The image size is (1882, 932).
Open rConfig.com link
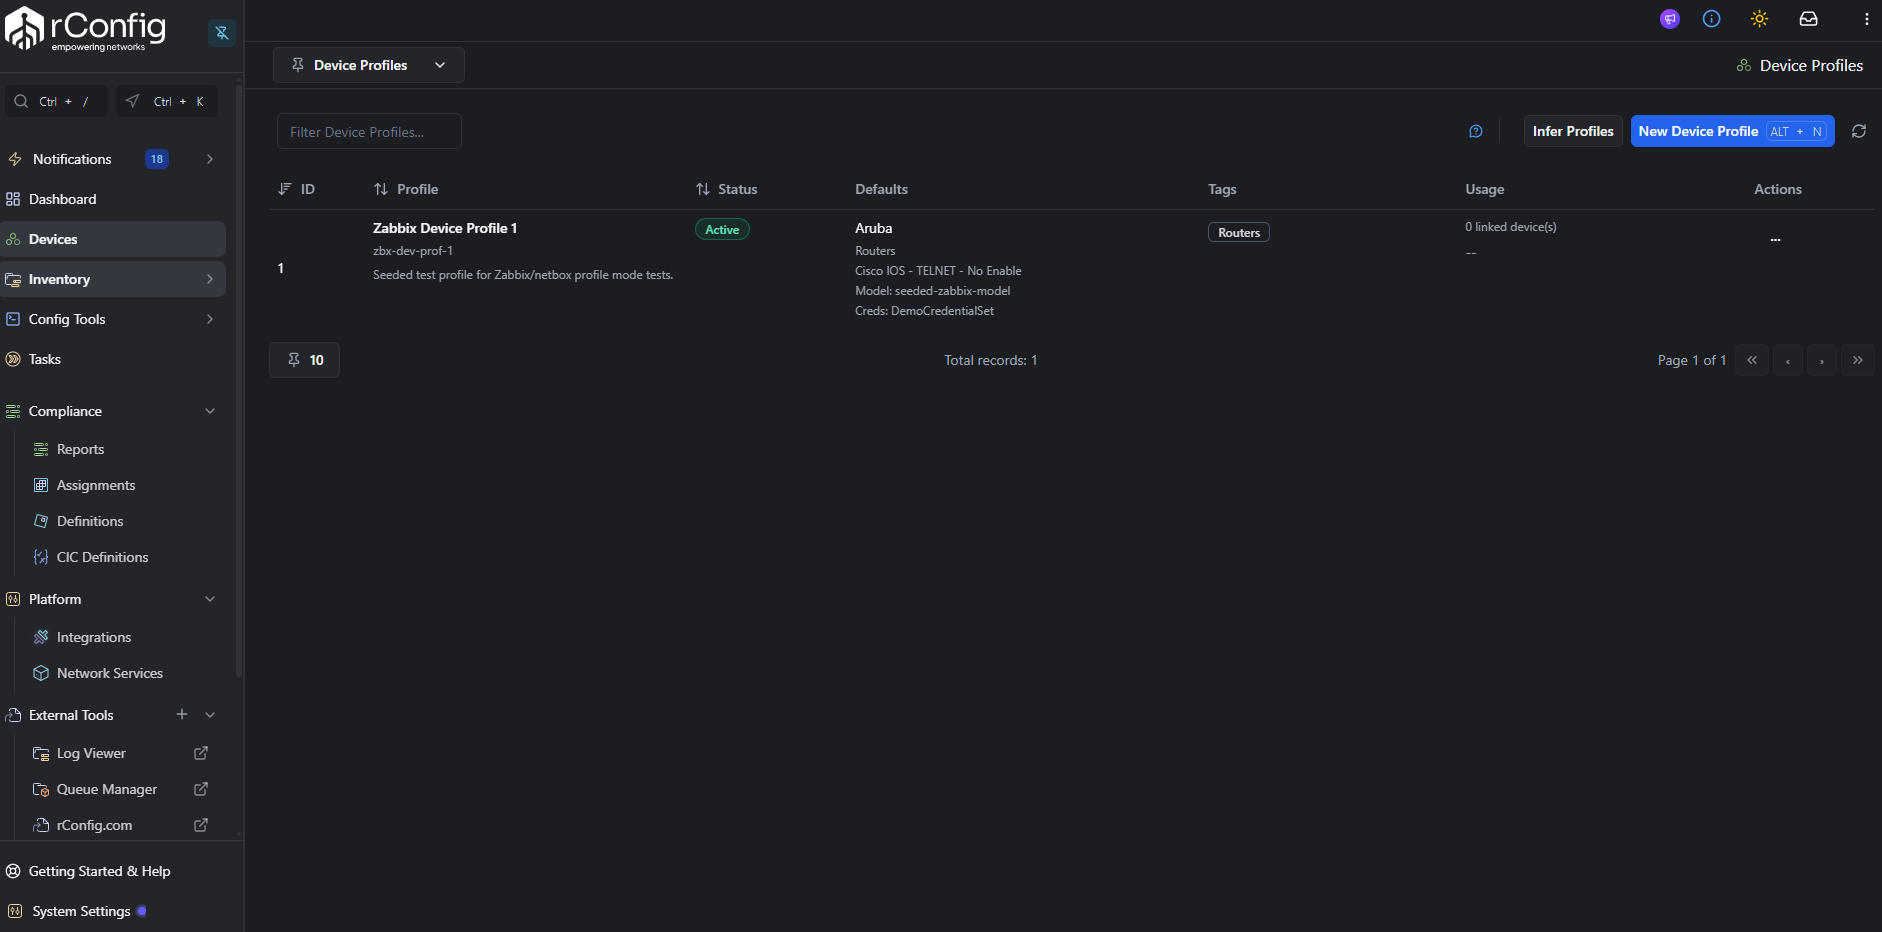[94, 825]
